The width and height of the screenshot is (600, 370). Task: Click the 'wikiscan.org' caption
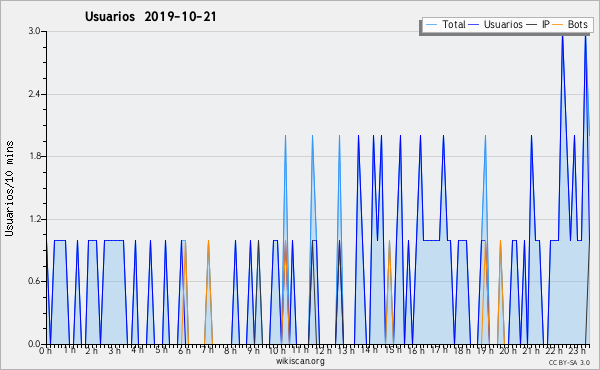tap(300, 361)
